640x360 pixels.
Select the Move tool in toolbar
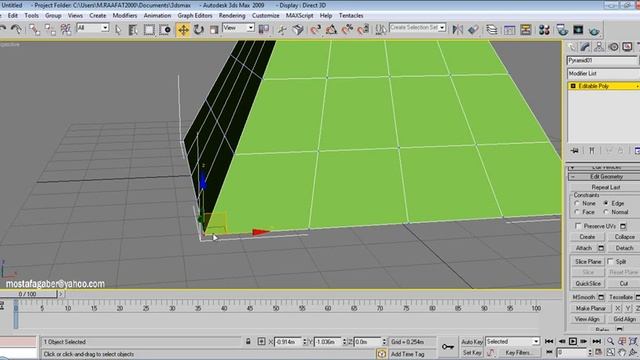coord(183,30)
